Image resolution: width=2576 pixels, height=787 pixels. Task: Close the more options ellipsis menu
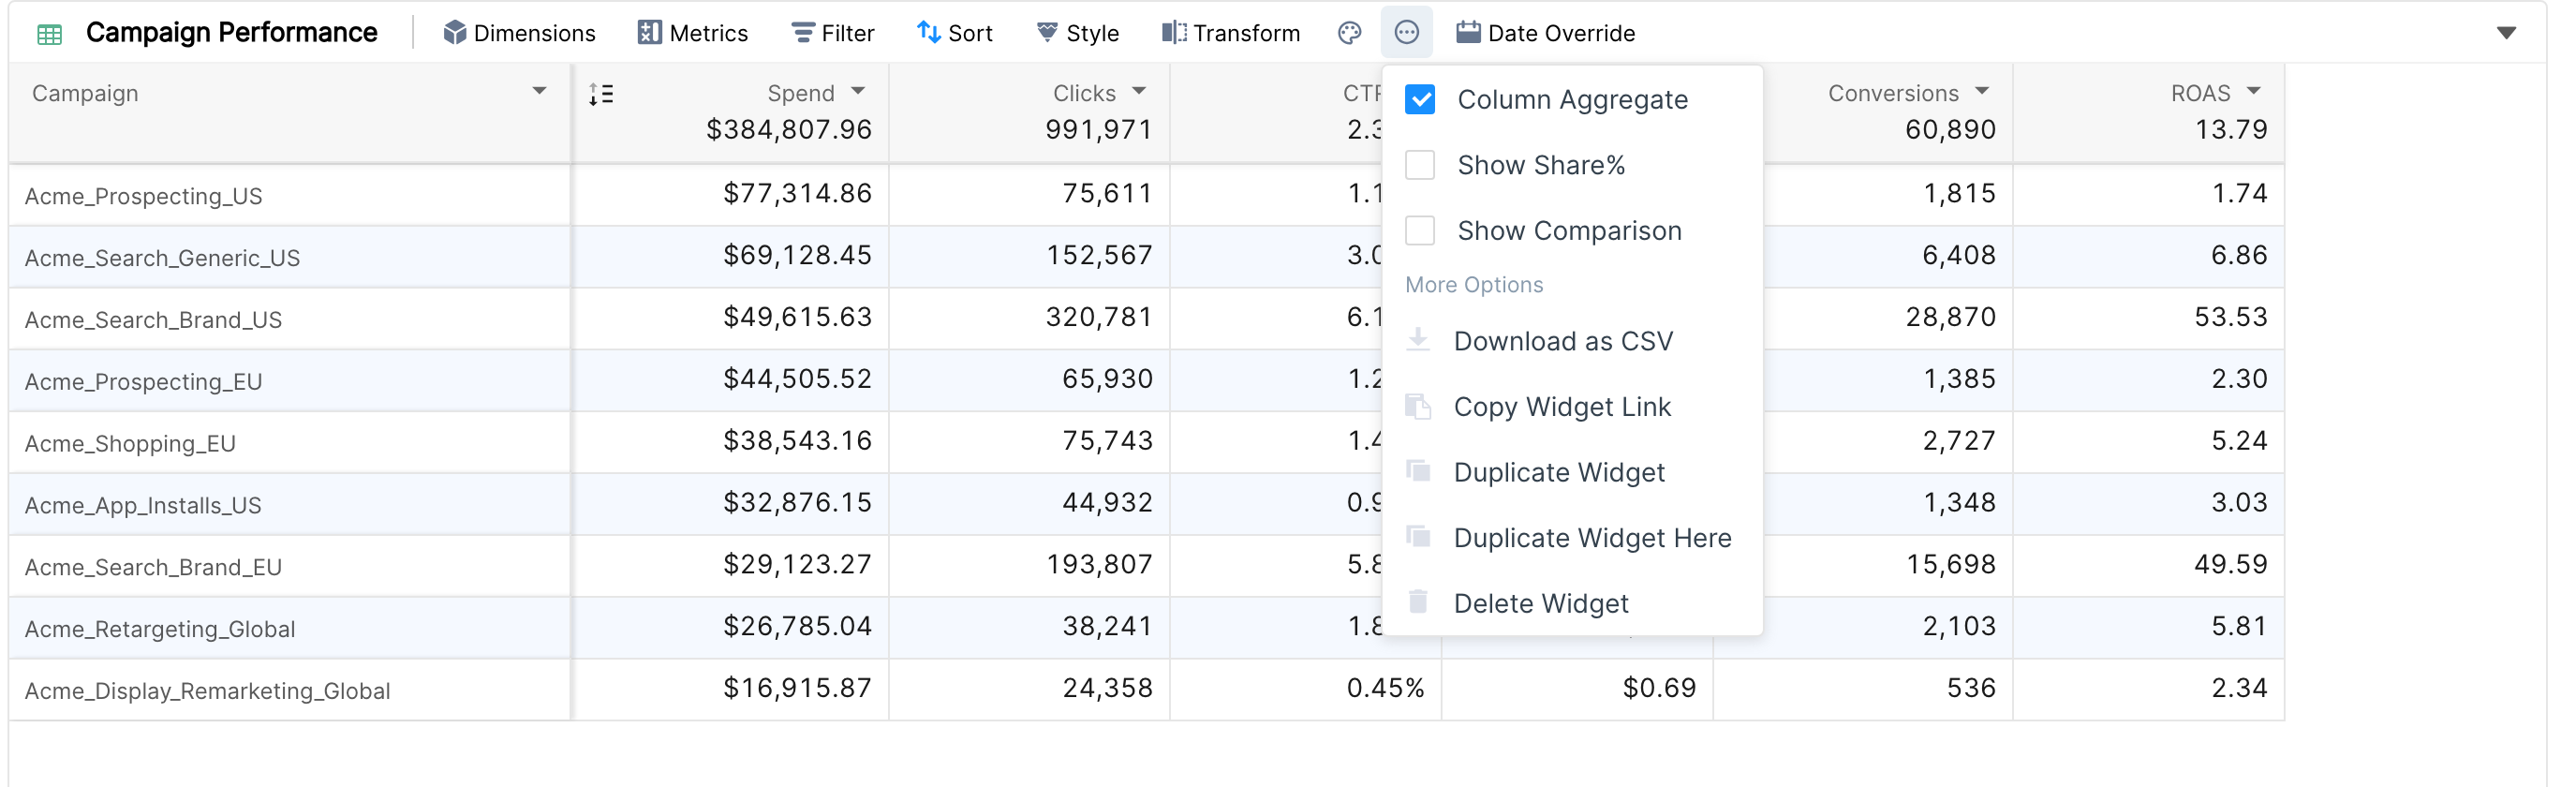[x=1406, y=33]
